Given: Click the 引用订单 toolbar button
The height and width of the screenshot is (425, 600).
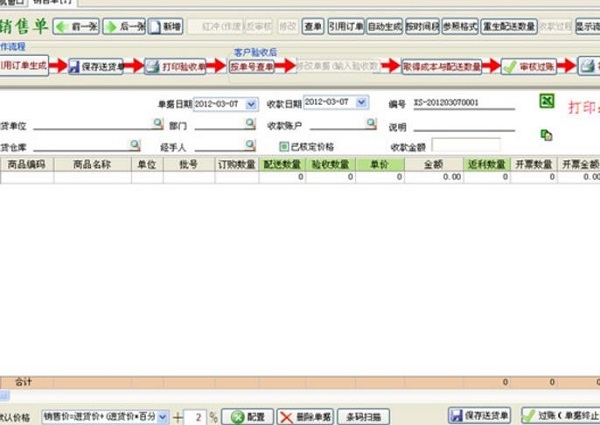Looking at the screenshot, I should click(346, 26).
